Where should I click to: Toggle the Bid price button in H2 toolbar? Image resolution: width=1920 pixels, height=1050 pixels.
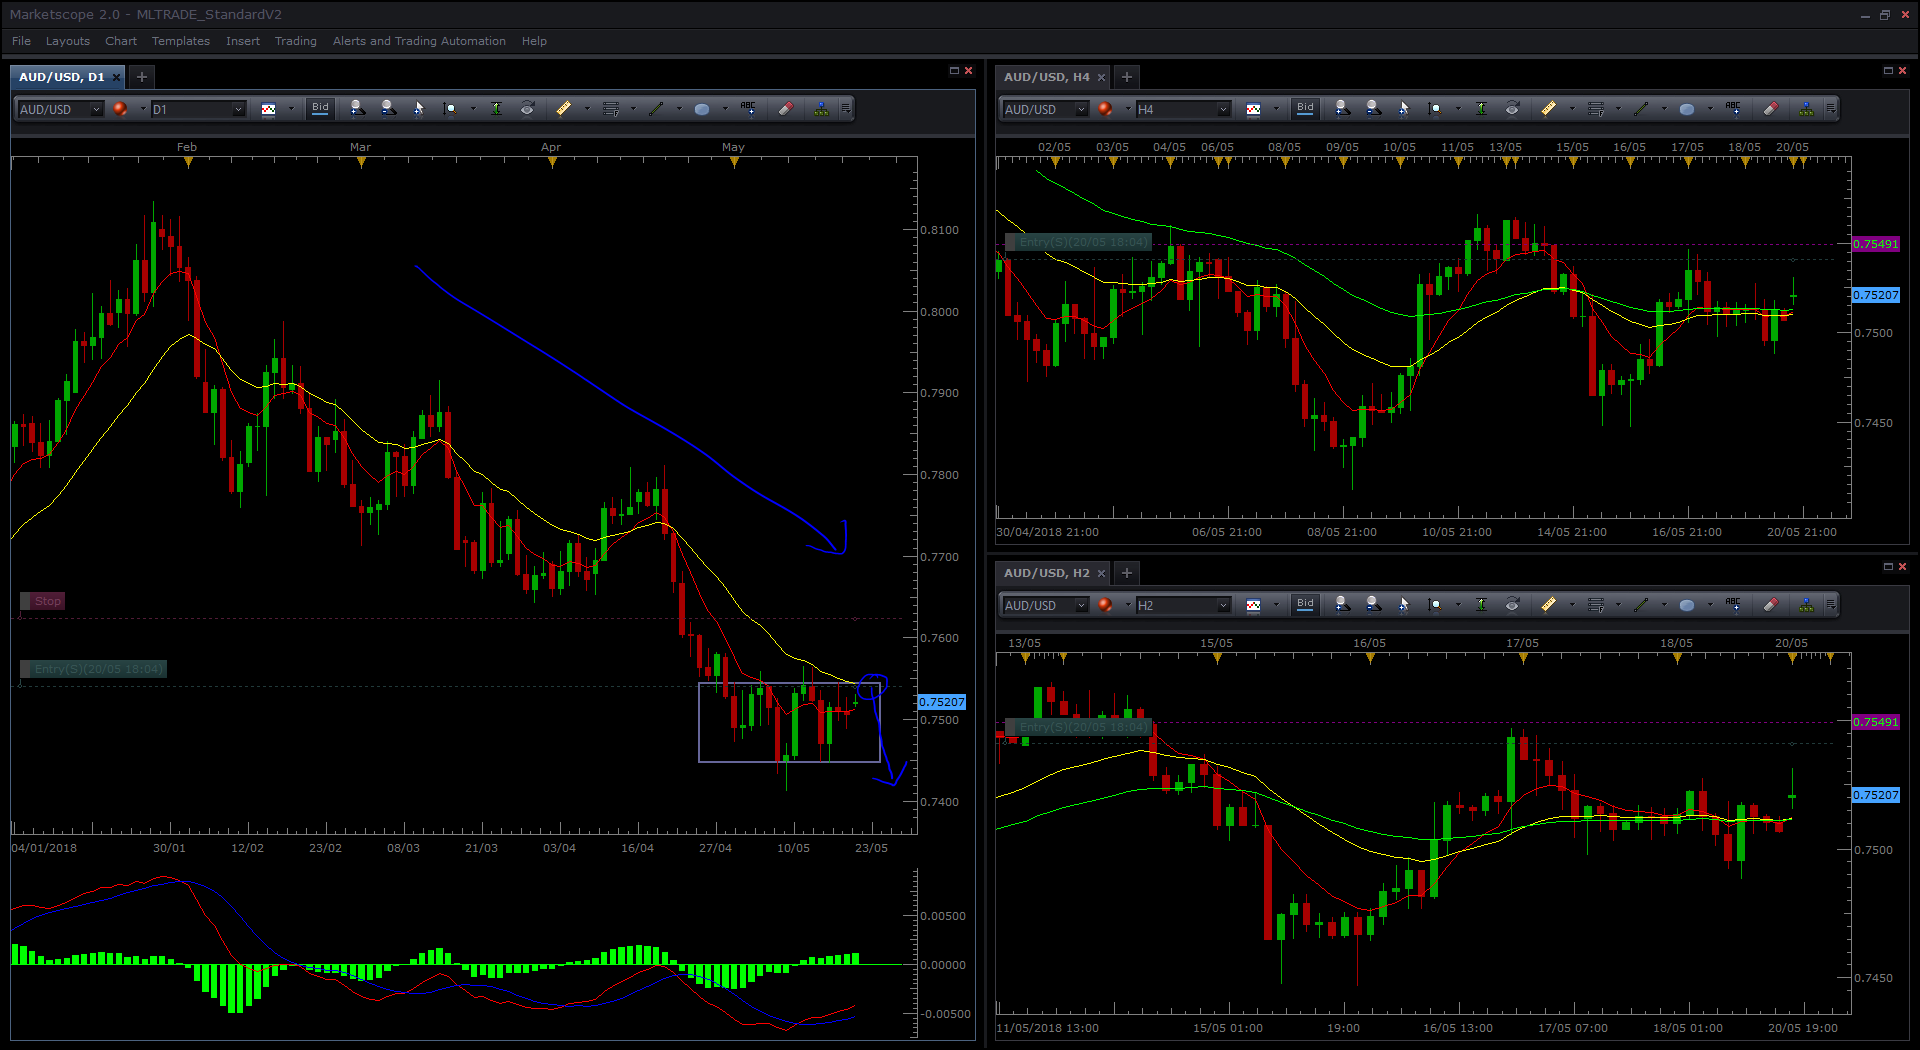(1305, 604)
